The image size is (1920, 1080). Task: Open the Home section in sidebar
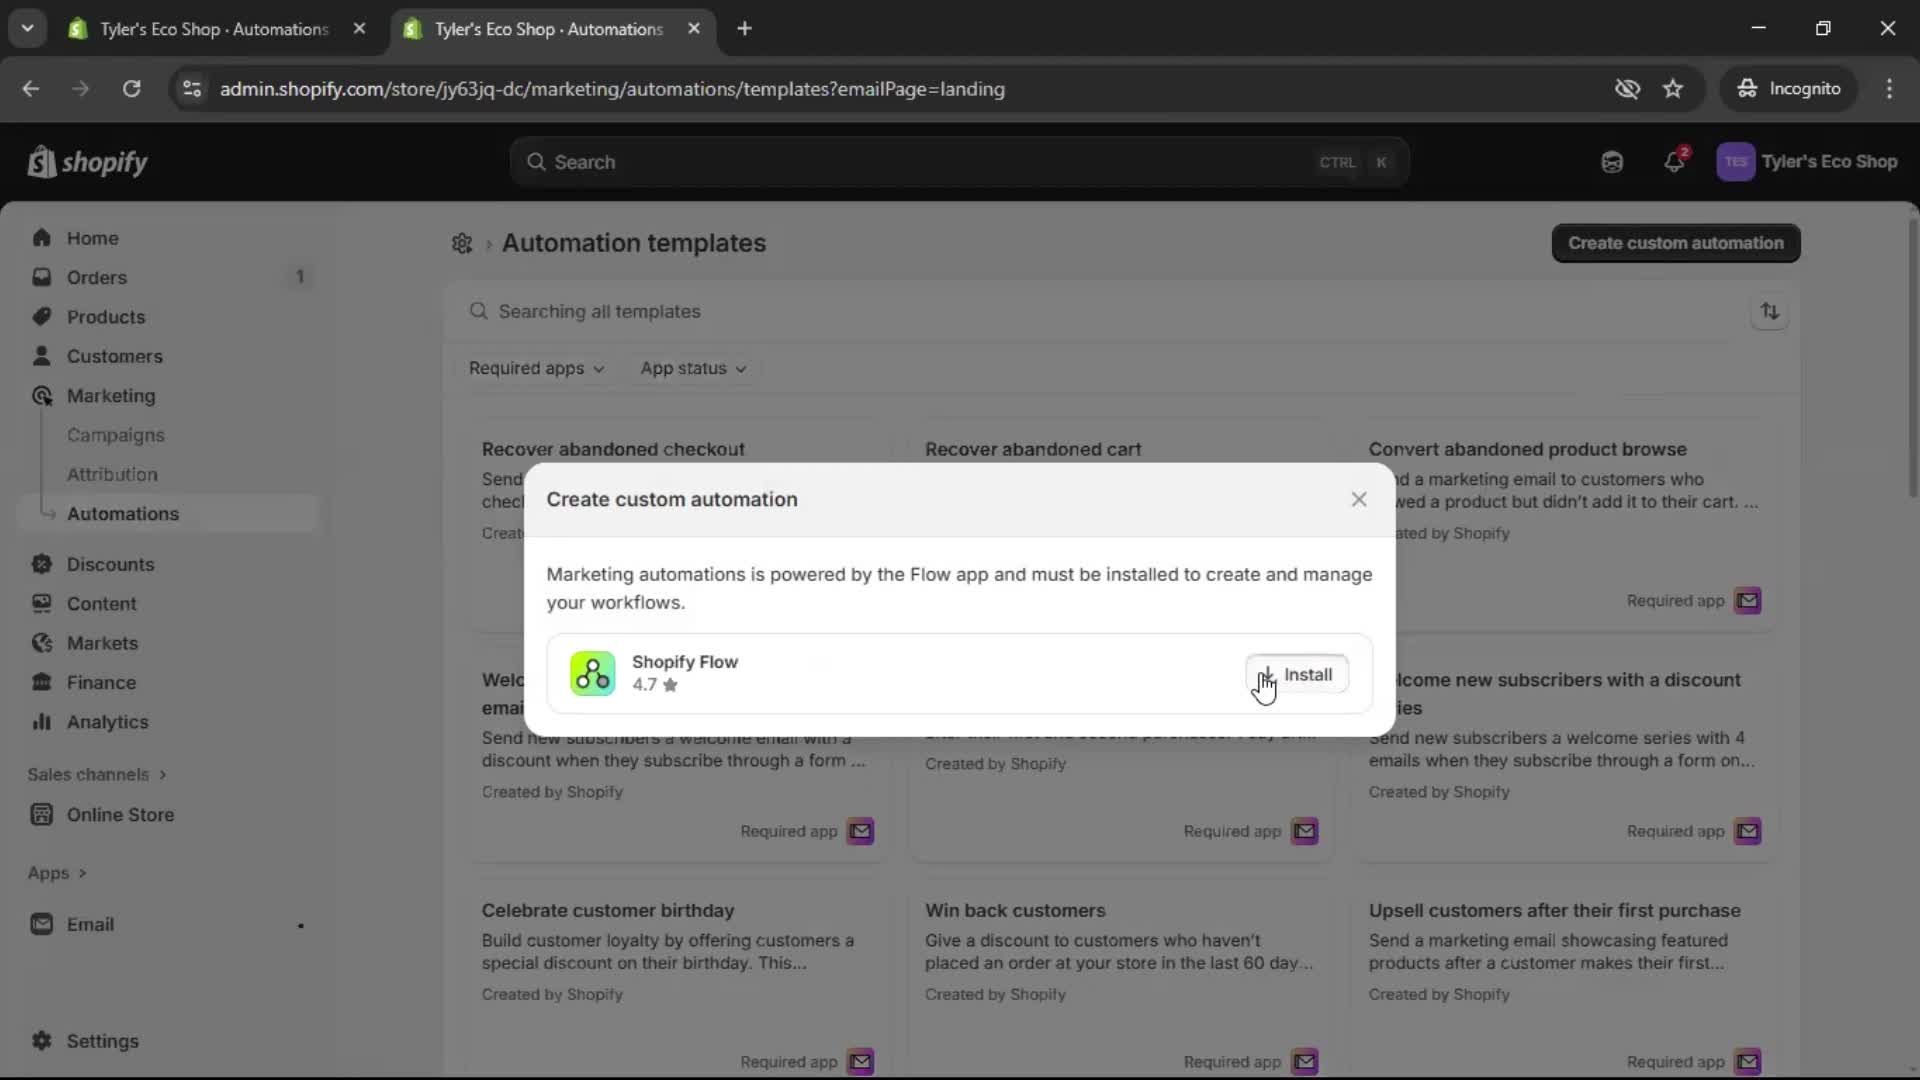(92, 237)
